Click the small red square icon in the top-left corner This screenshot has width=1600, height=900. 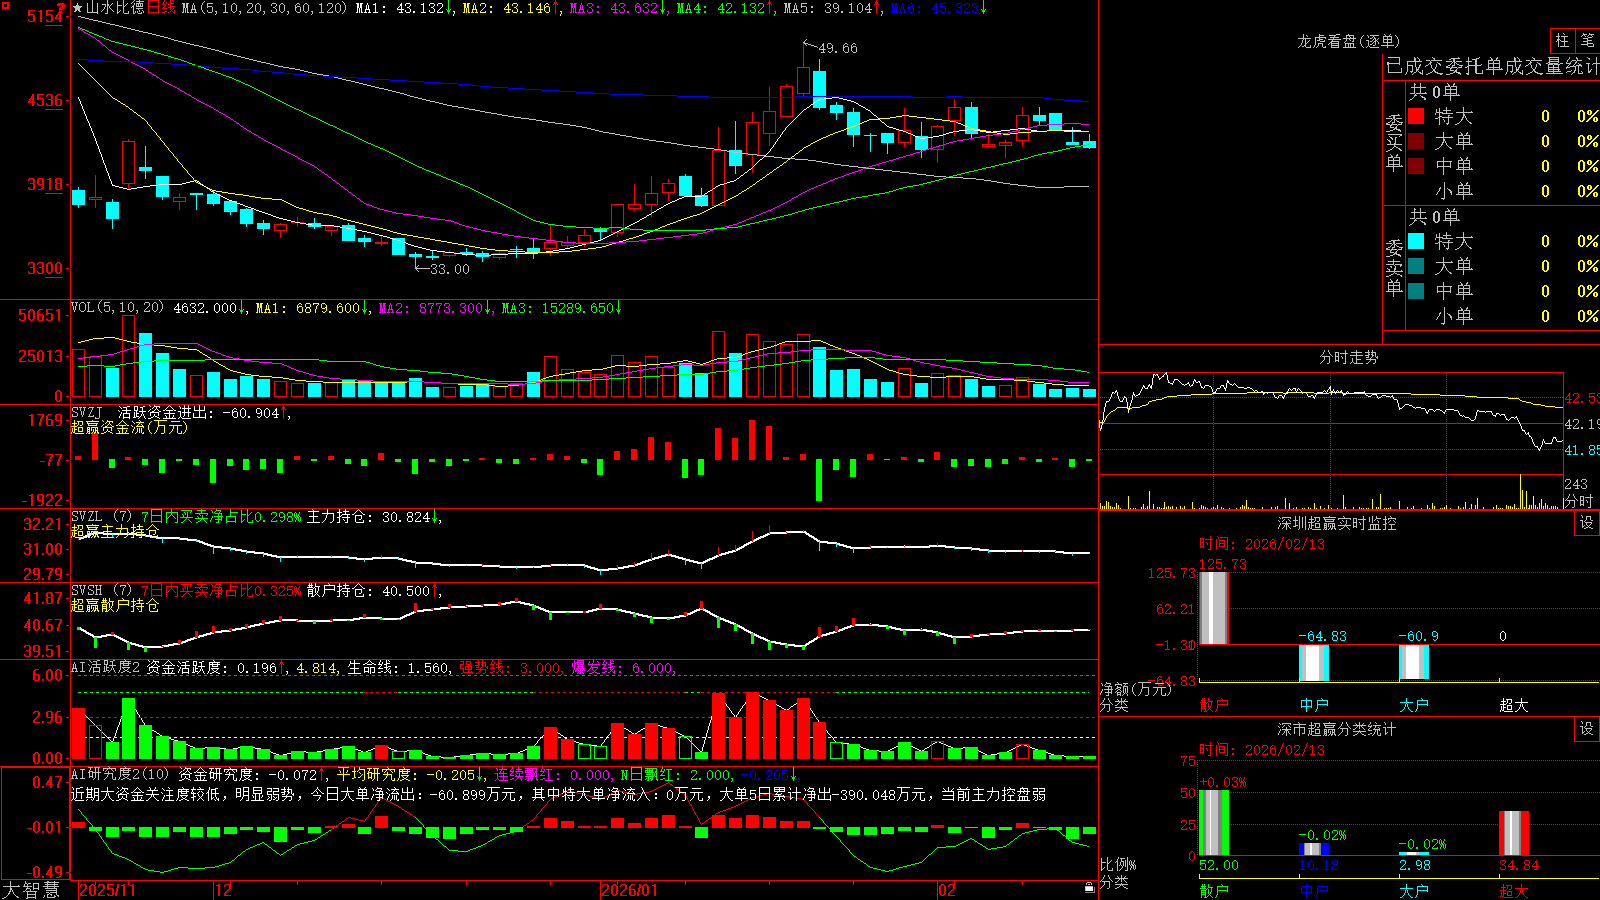tap(4, 5)
